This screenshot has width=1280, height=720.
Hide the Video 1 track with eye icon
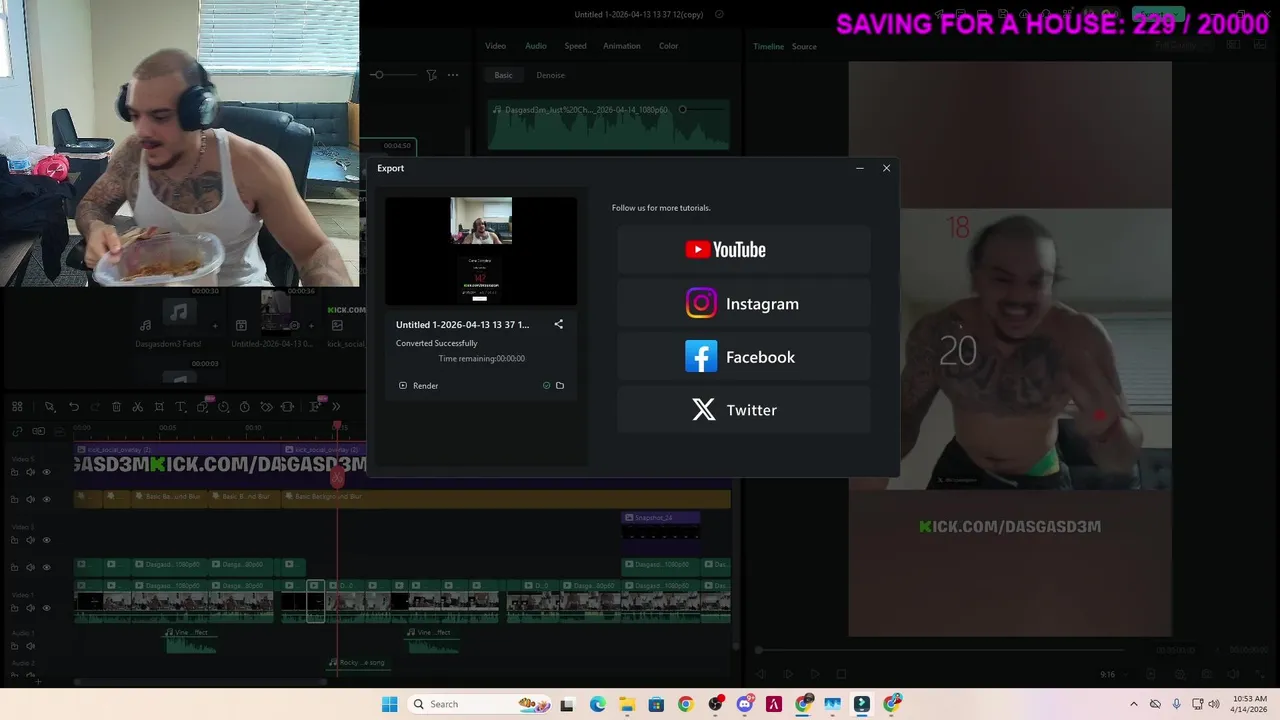[x=46, y=608]
